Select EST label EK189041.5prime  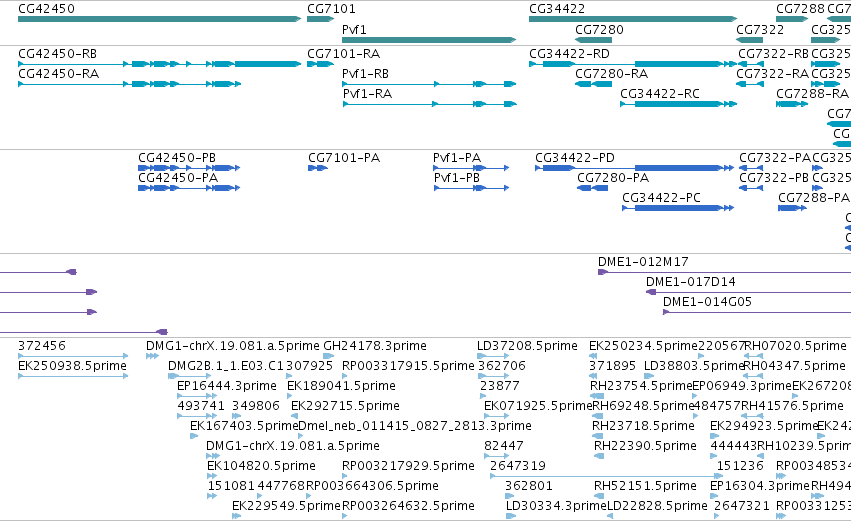[341, 386]
